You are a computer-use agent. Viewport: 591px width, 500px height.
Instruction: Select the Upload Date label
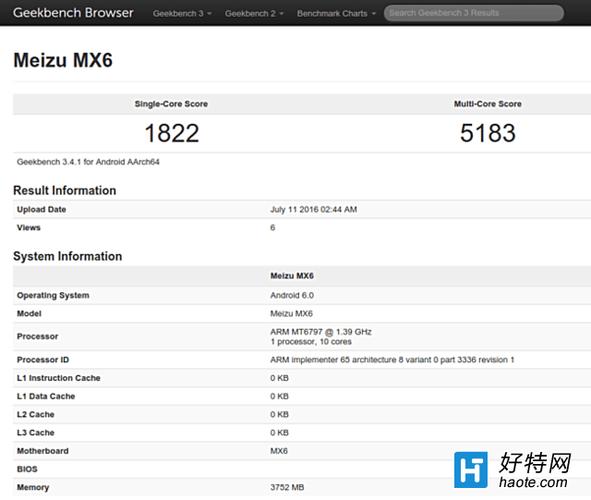(x=41, y=209)
